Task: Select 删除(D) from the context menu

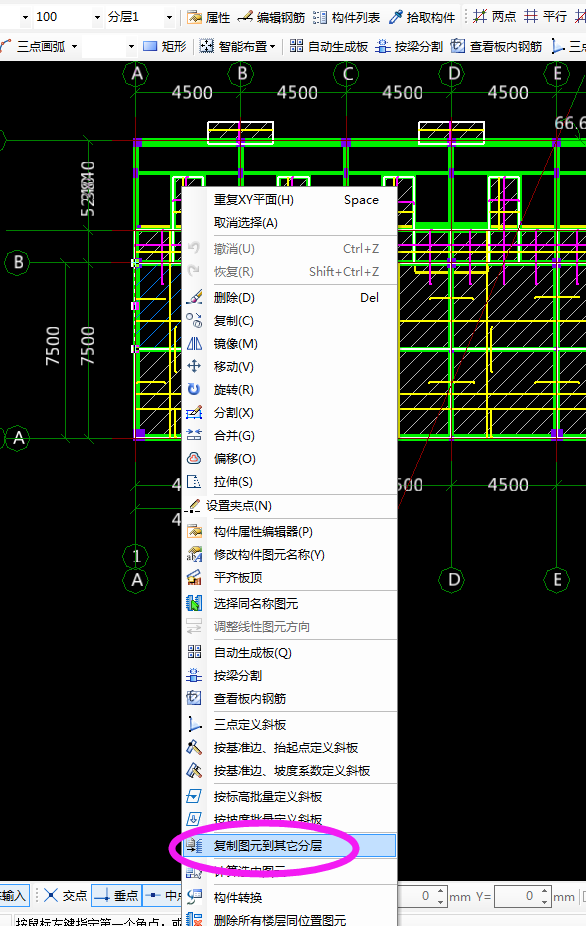Action: pos(289,298)
